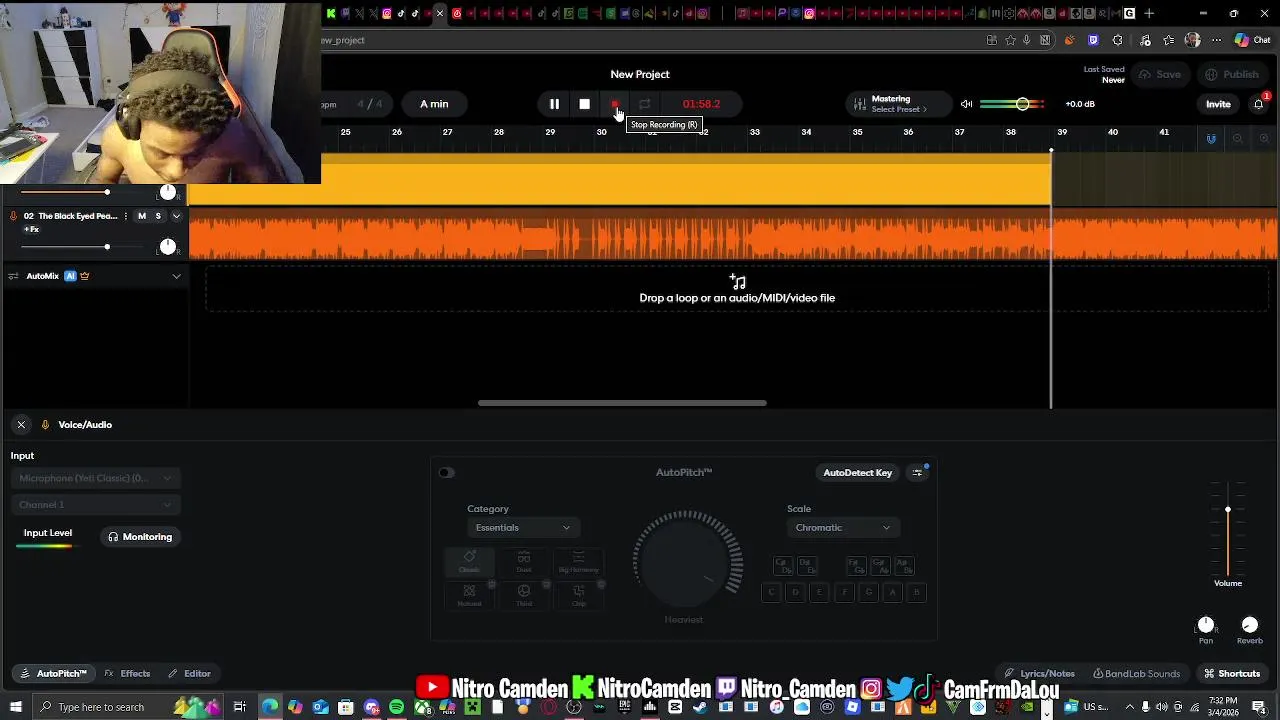Screen dimensions: 1280x720
Task: Click the Pan knob in the panel
Action: pyautogui.click(x=1206, y=626)
